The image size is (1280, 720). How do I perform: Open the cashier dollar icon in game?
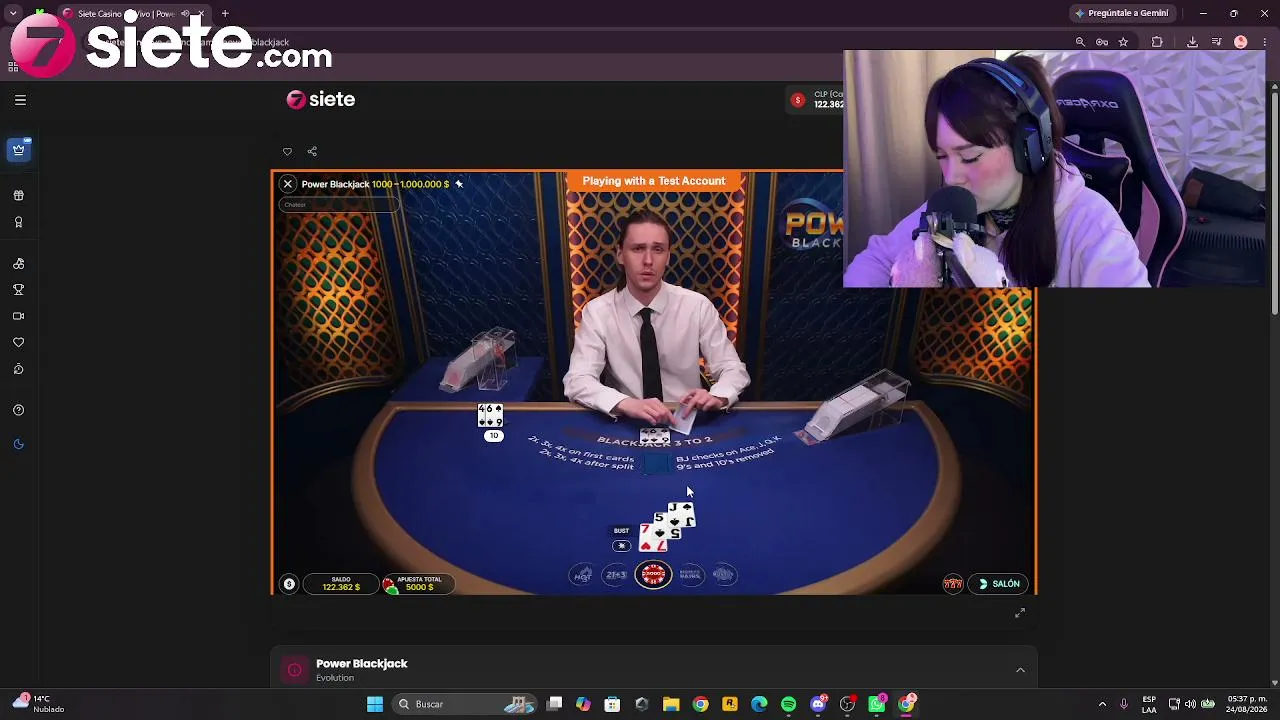coord(289,584)
